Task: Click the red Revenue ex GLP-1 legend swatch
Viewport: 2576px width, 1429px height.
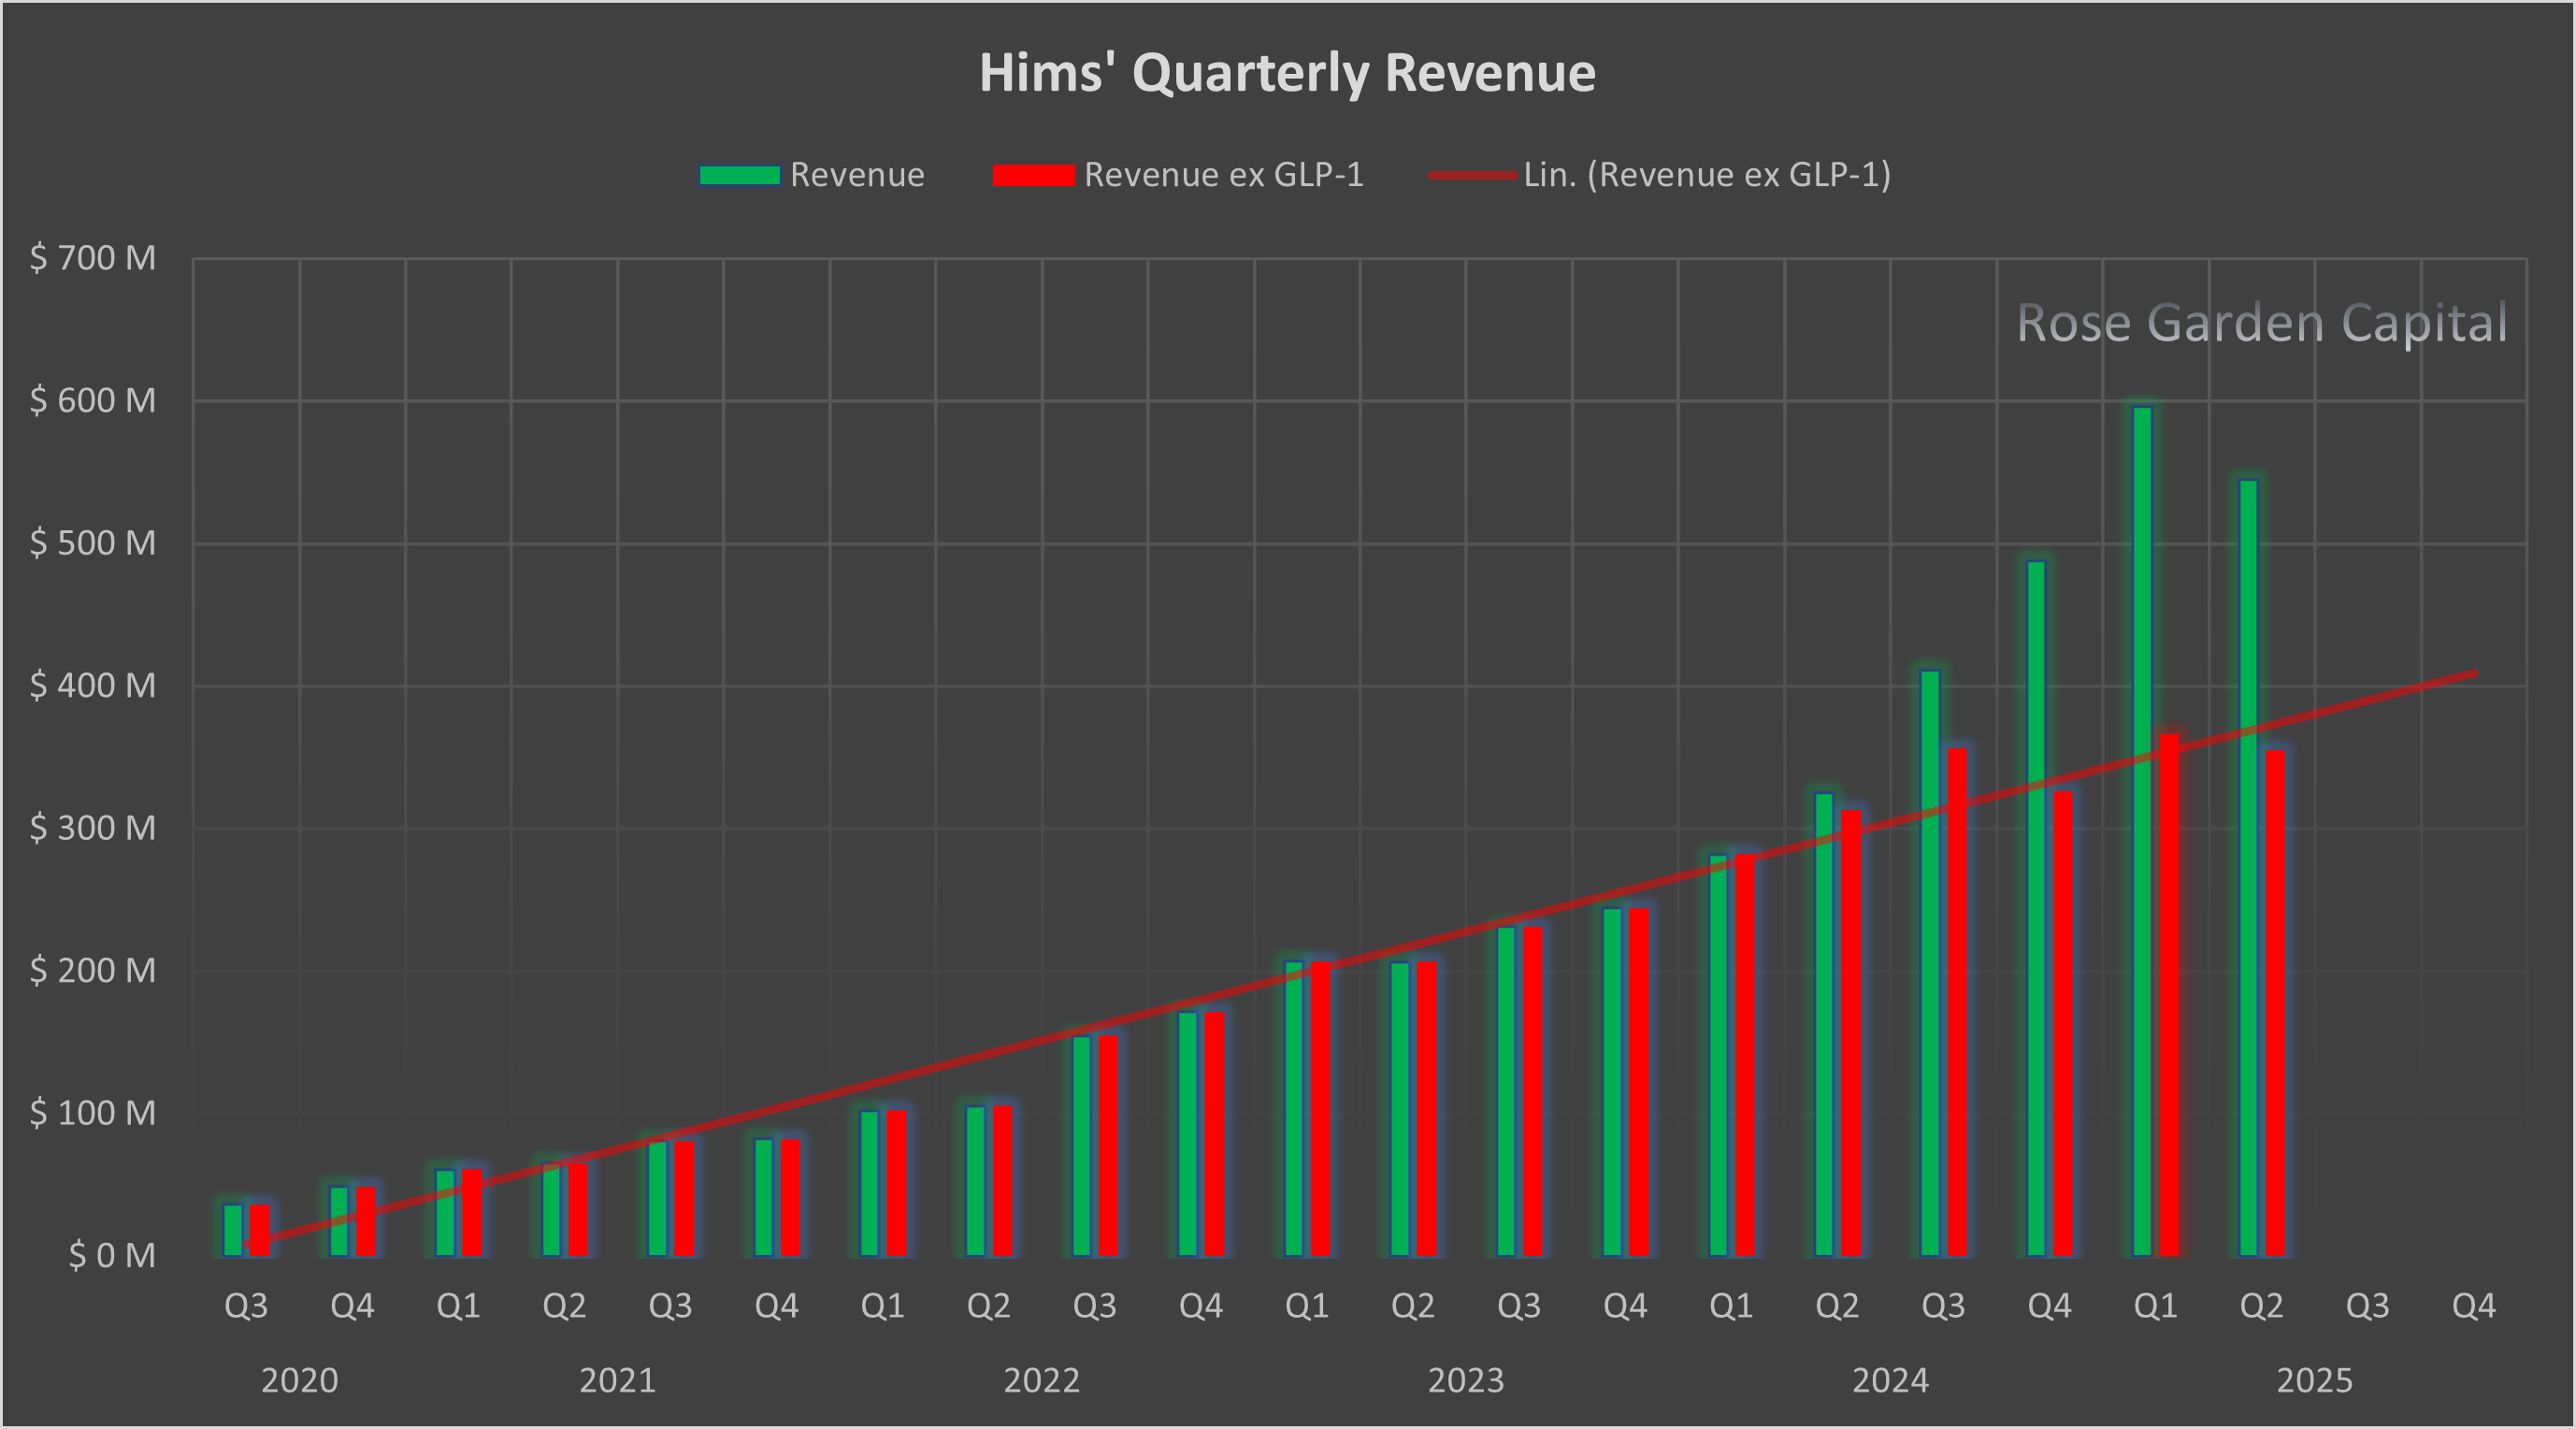Action: (1033, 176)
